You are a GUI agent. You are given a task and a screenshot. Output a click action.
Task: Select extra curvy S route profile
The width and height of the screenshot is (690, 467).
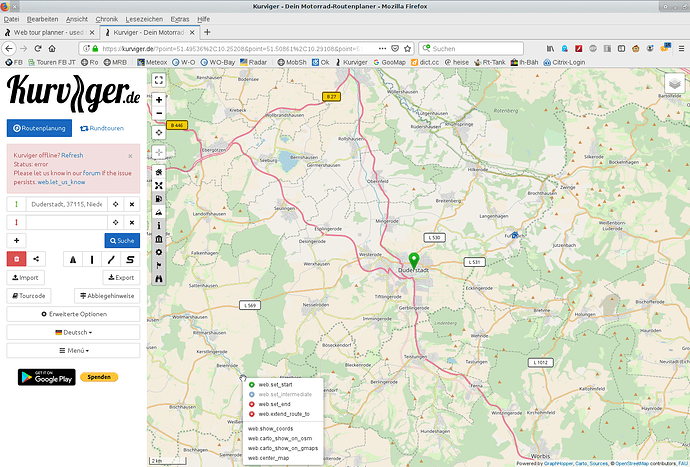pyautogui.click(x=130, y=259)
